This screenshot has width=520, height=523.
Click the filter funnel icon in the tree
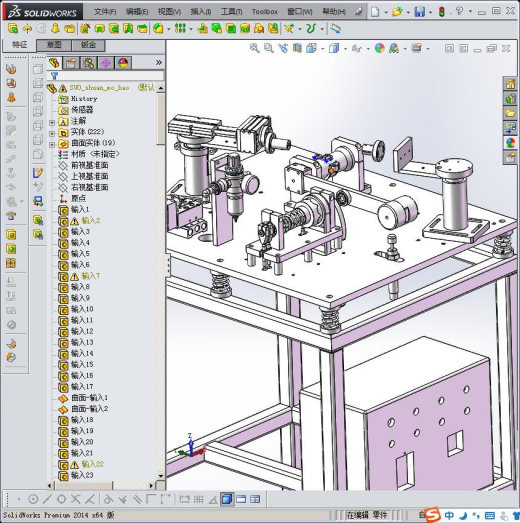55,76
